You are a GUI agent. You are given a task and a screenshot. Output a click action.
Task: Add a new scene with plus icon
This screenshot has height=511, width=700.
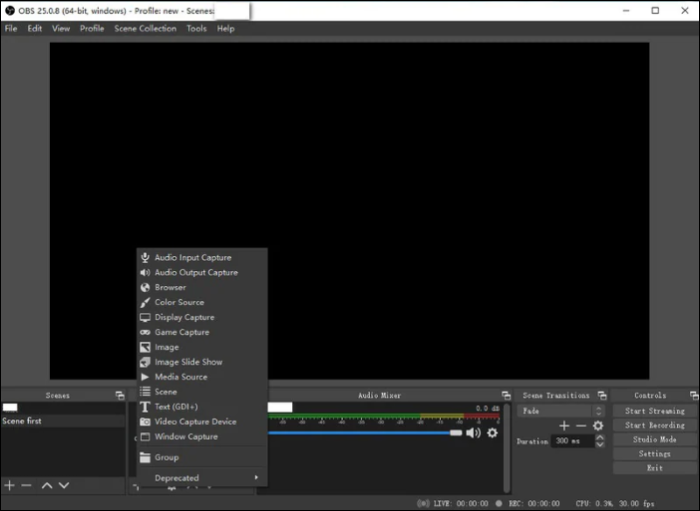pos(10,485)
